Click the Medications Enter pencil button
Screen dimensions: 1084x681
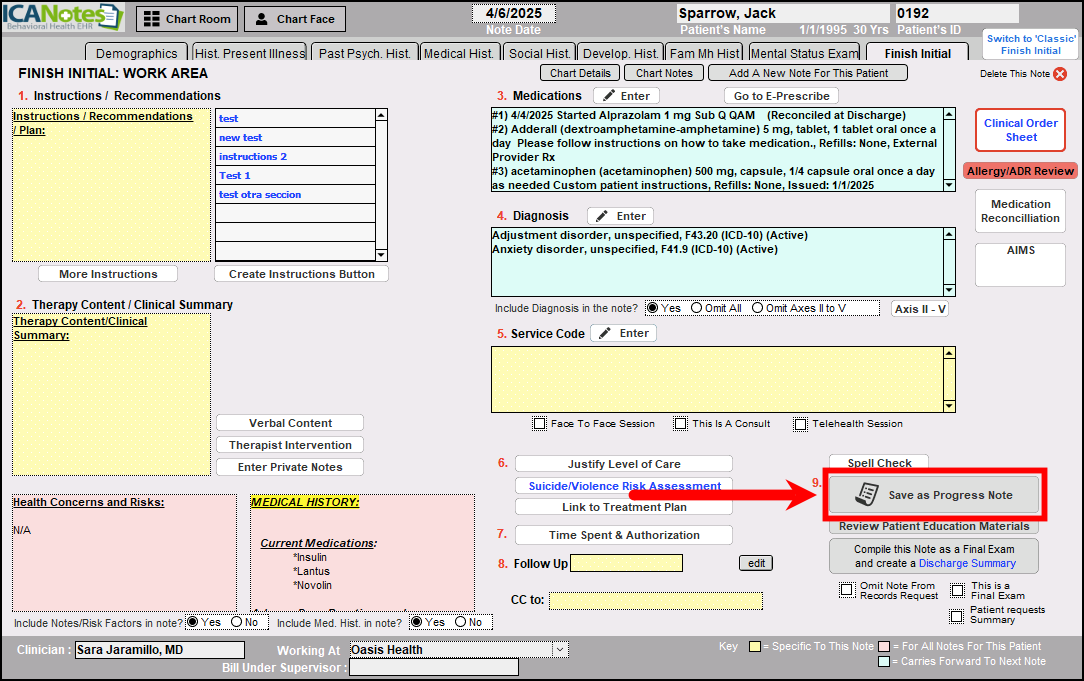[625, 96]
